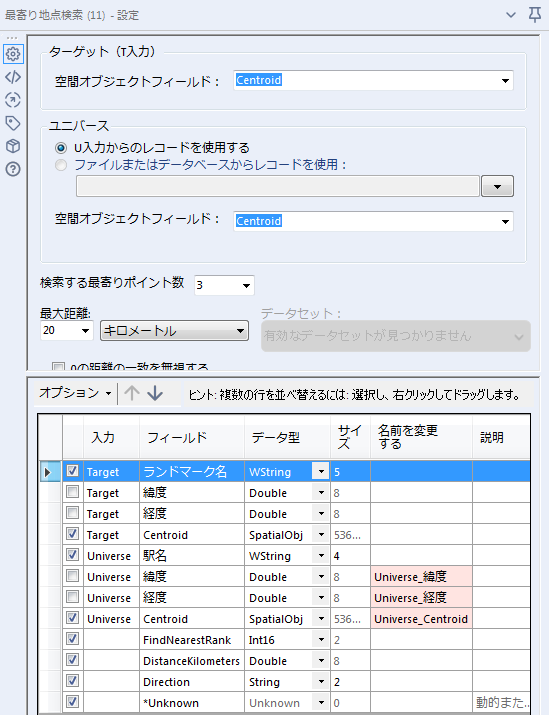
Task: Click the description cell of *Unknown row
Action: (x=501, y=703)
